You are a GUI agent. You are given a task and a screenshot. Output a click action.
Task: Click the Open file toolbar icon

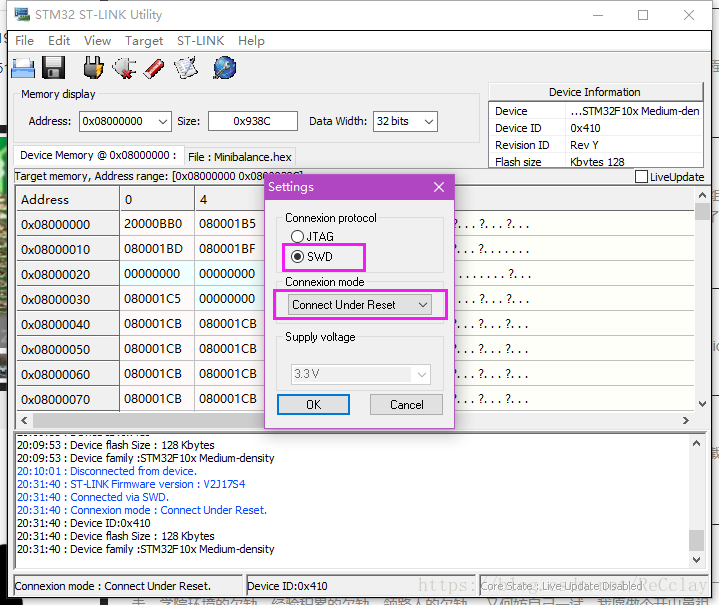pos(23,68)
